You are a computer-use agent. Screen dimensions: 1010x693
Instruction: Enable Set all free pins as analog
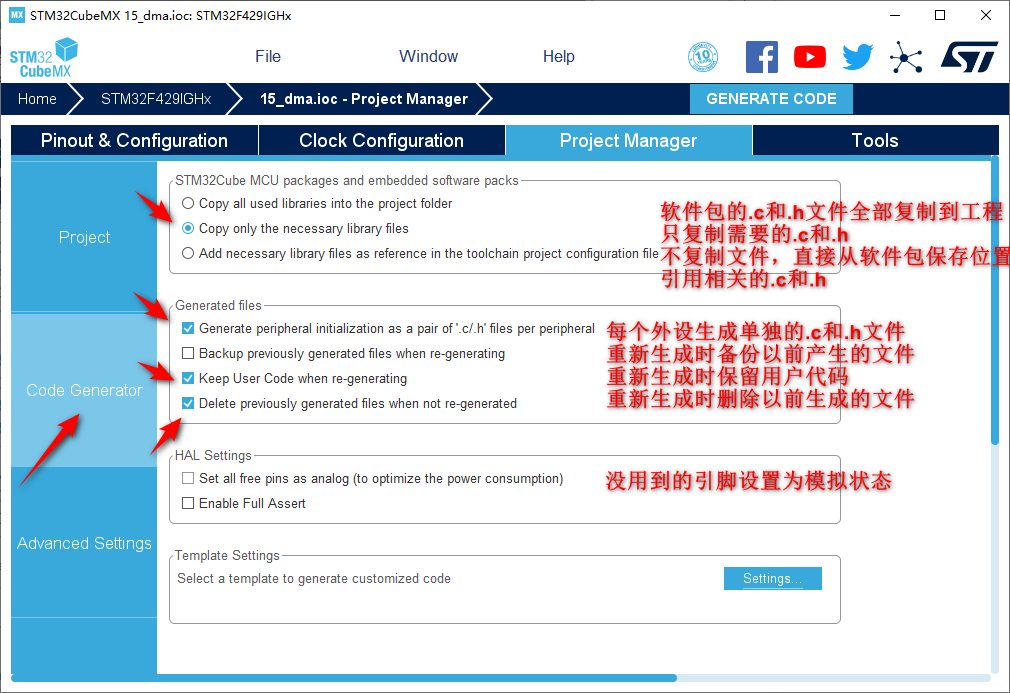click(188, 478)
